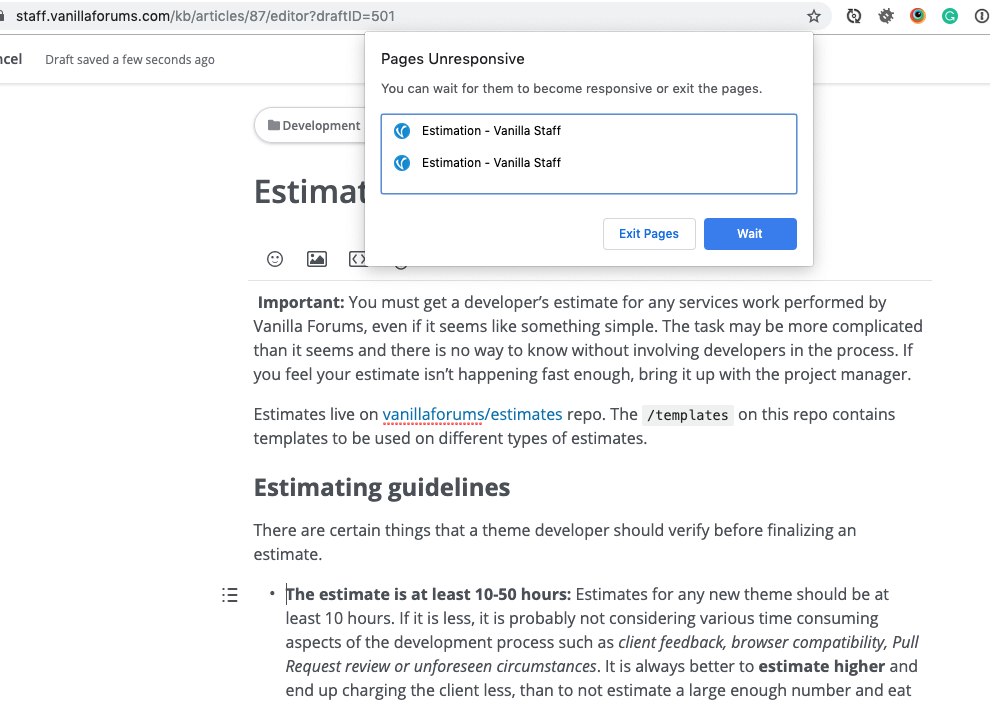Click the bulleted list marker in the margin
Screen dimensions: 990x703
click(229, 594)
